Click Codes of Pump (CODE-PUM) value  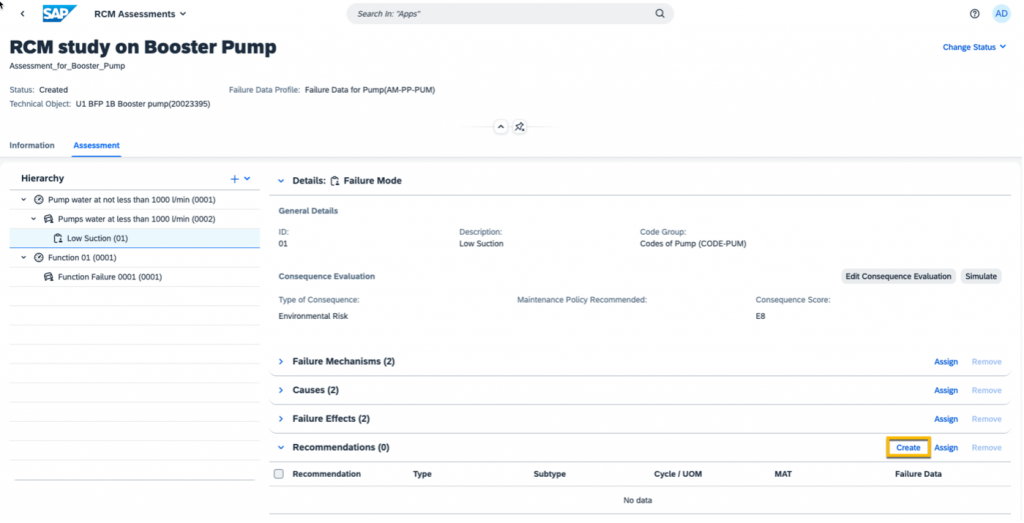tap(693, 244)
